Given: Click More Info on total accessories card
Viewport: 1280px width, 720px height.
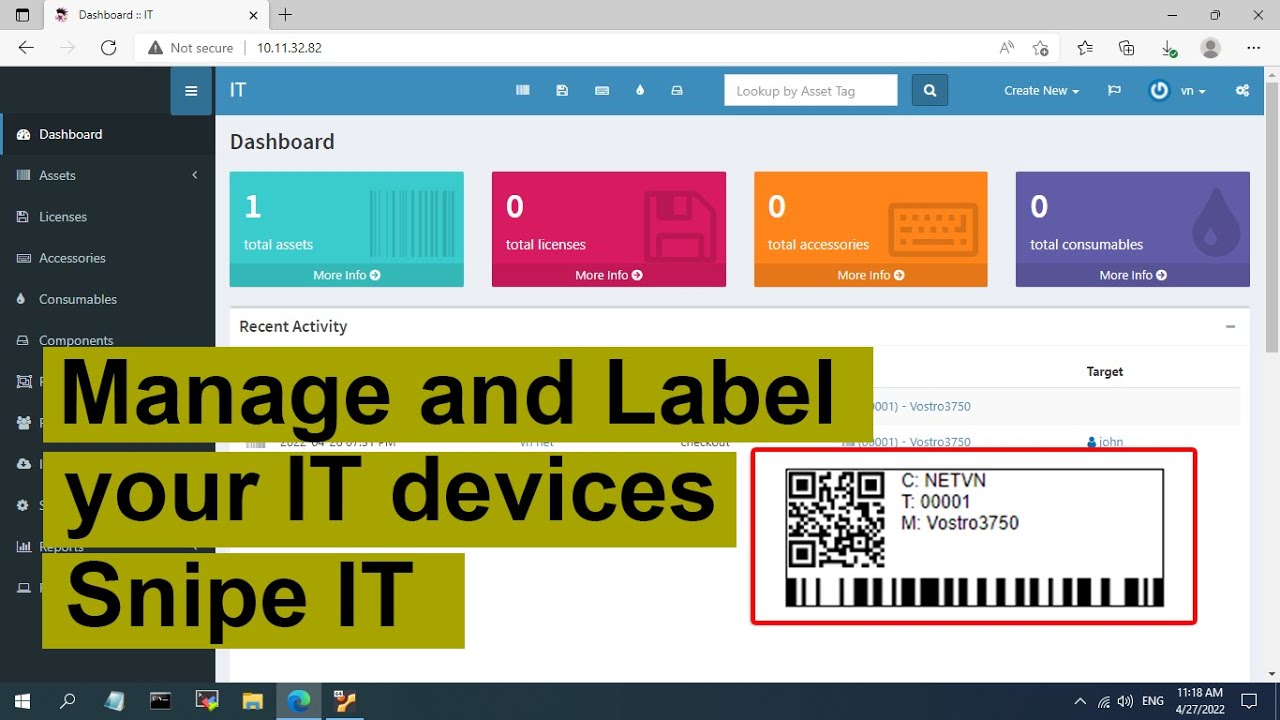Looking at the screenshot, I should point(871,275).
